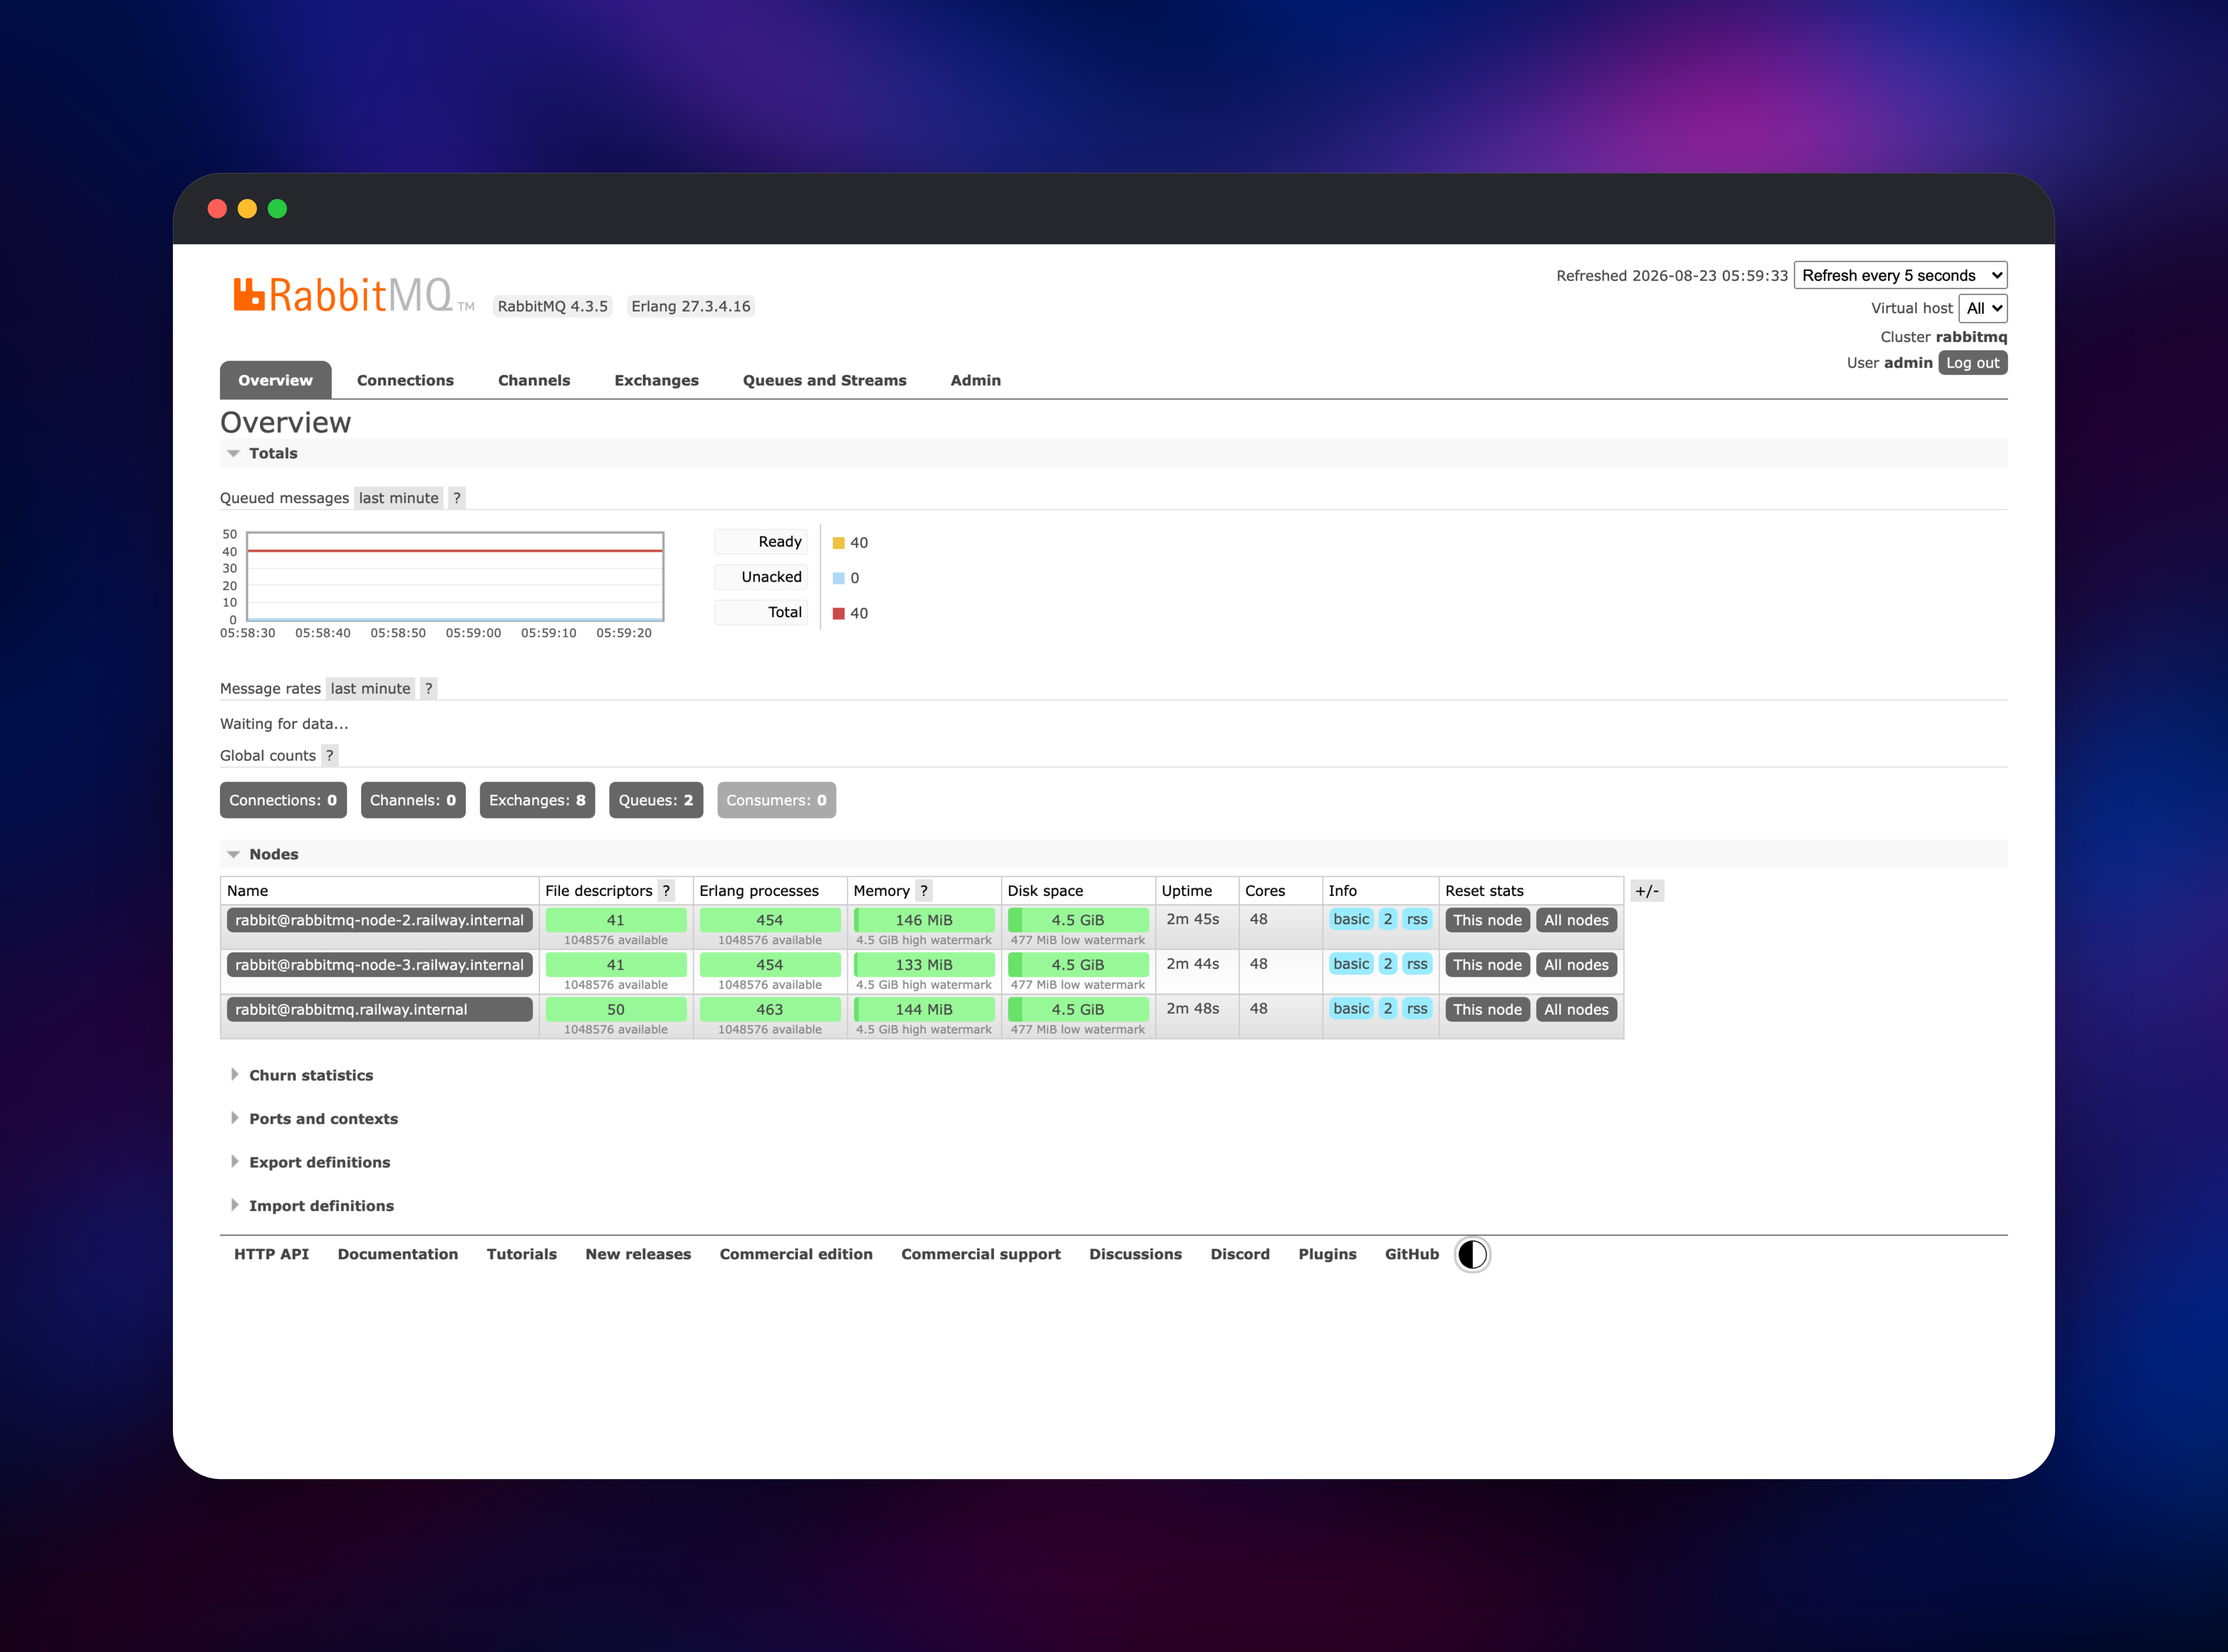The height and width of the screenshot is (1652, 2228).
Task: Click Channels: 0 count button
Action: coord(413,800)
